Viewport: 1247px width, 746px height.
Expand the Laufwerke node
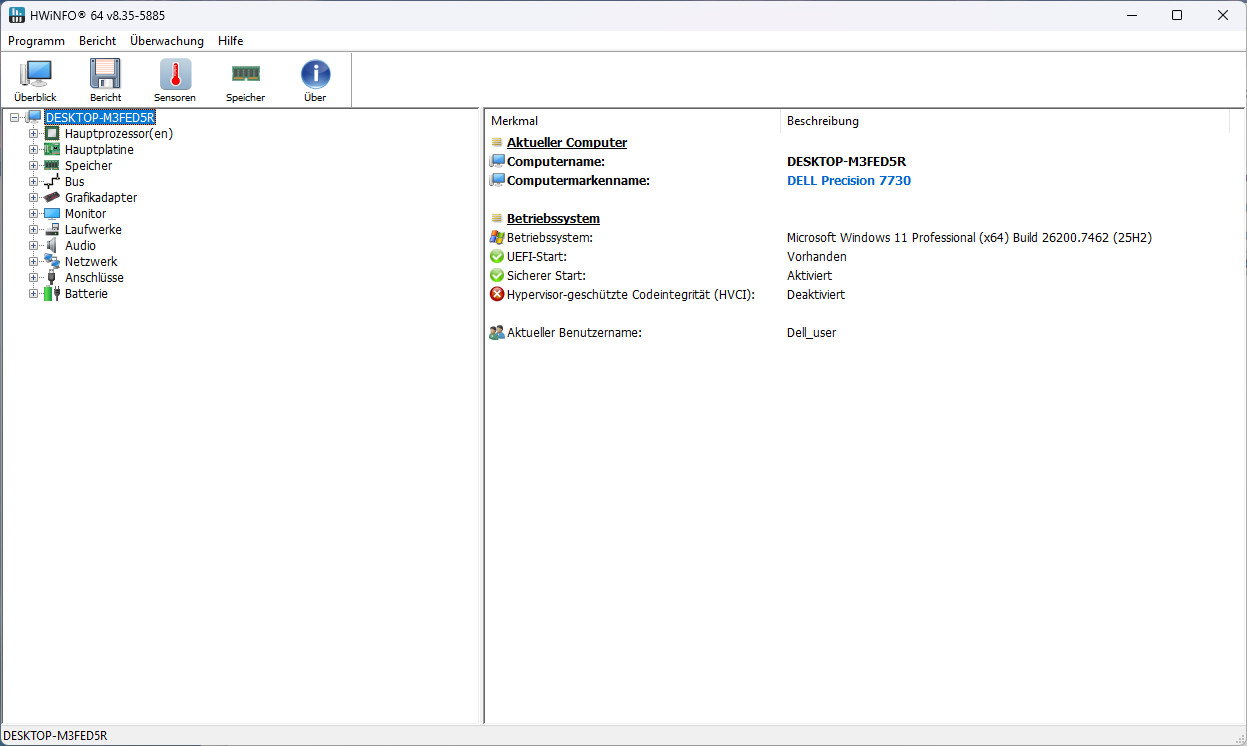(x=34, y=230)
